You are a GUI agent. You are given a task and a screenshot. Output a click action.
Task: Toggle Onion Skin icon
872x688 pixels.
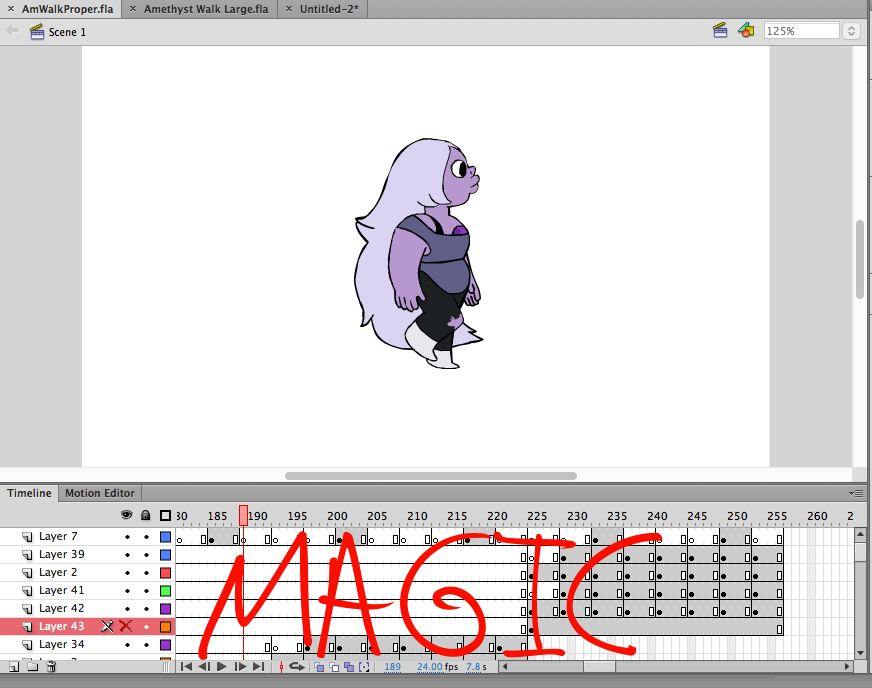319,667
